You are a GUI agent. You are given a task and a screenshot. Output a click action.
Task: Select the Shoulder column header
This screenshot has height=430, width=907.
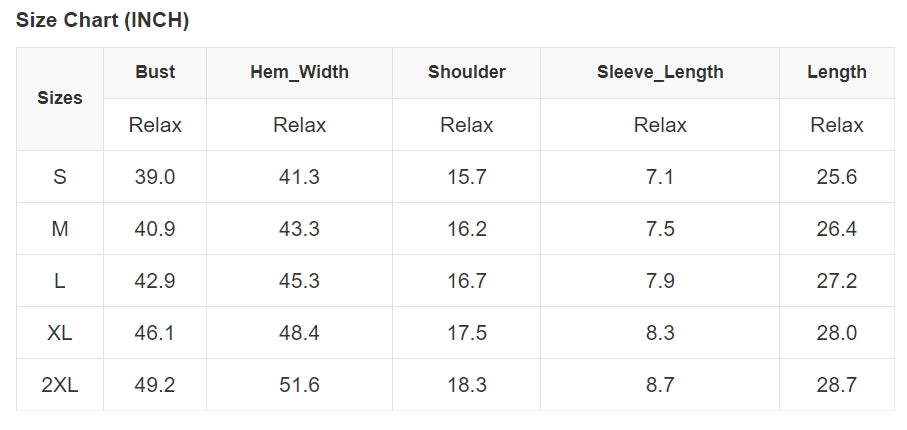(466, 72)
